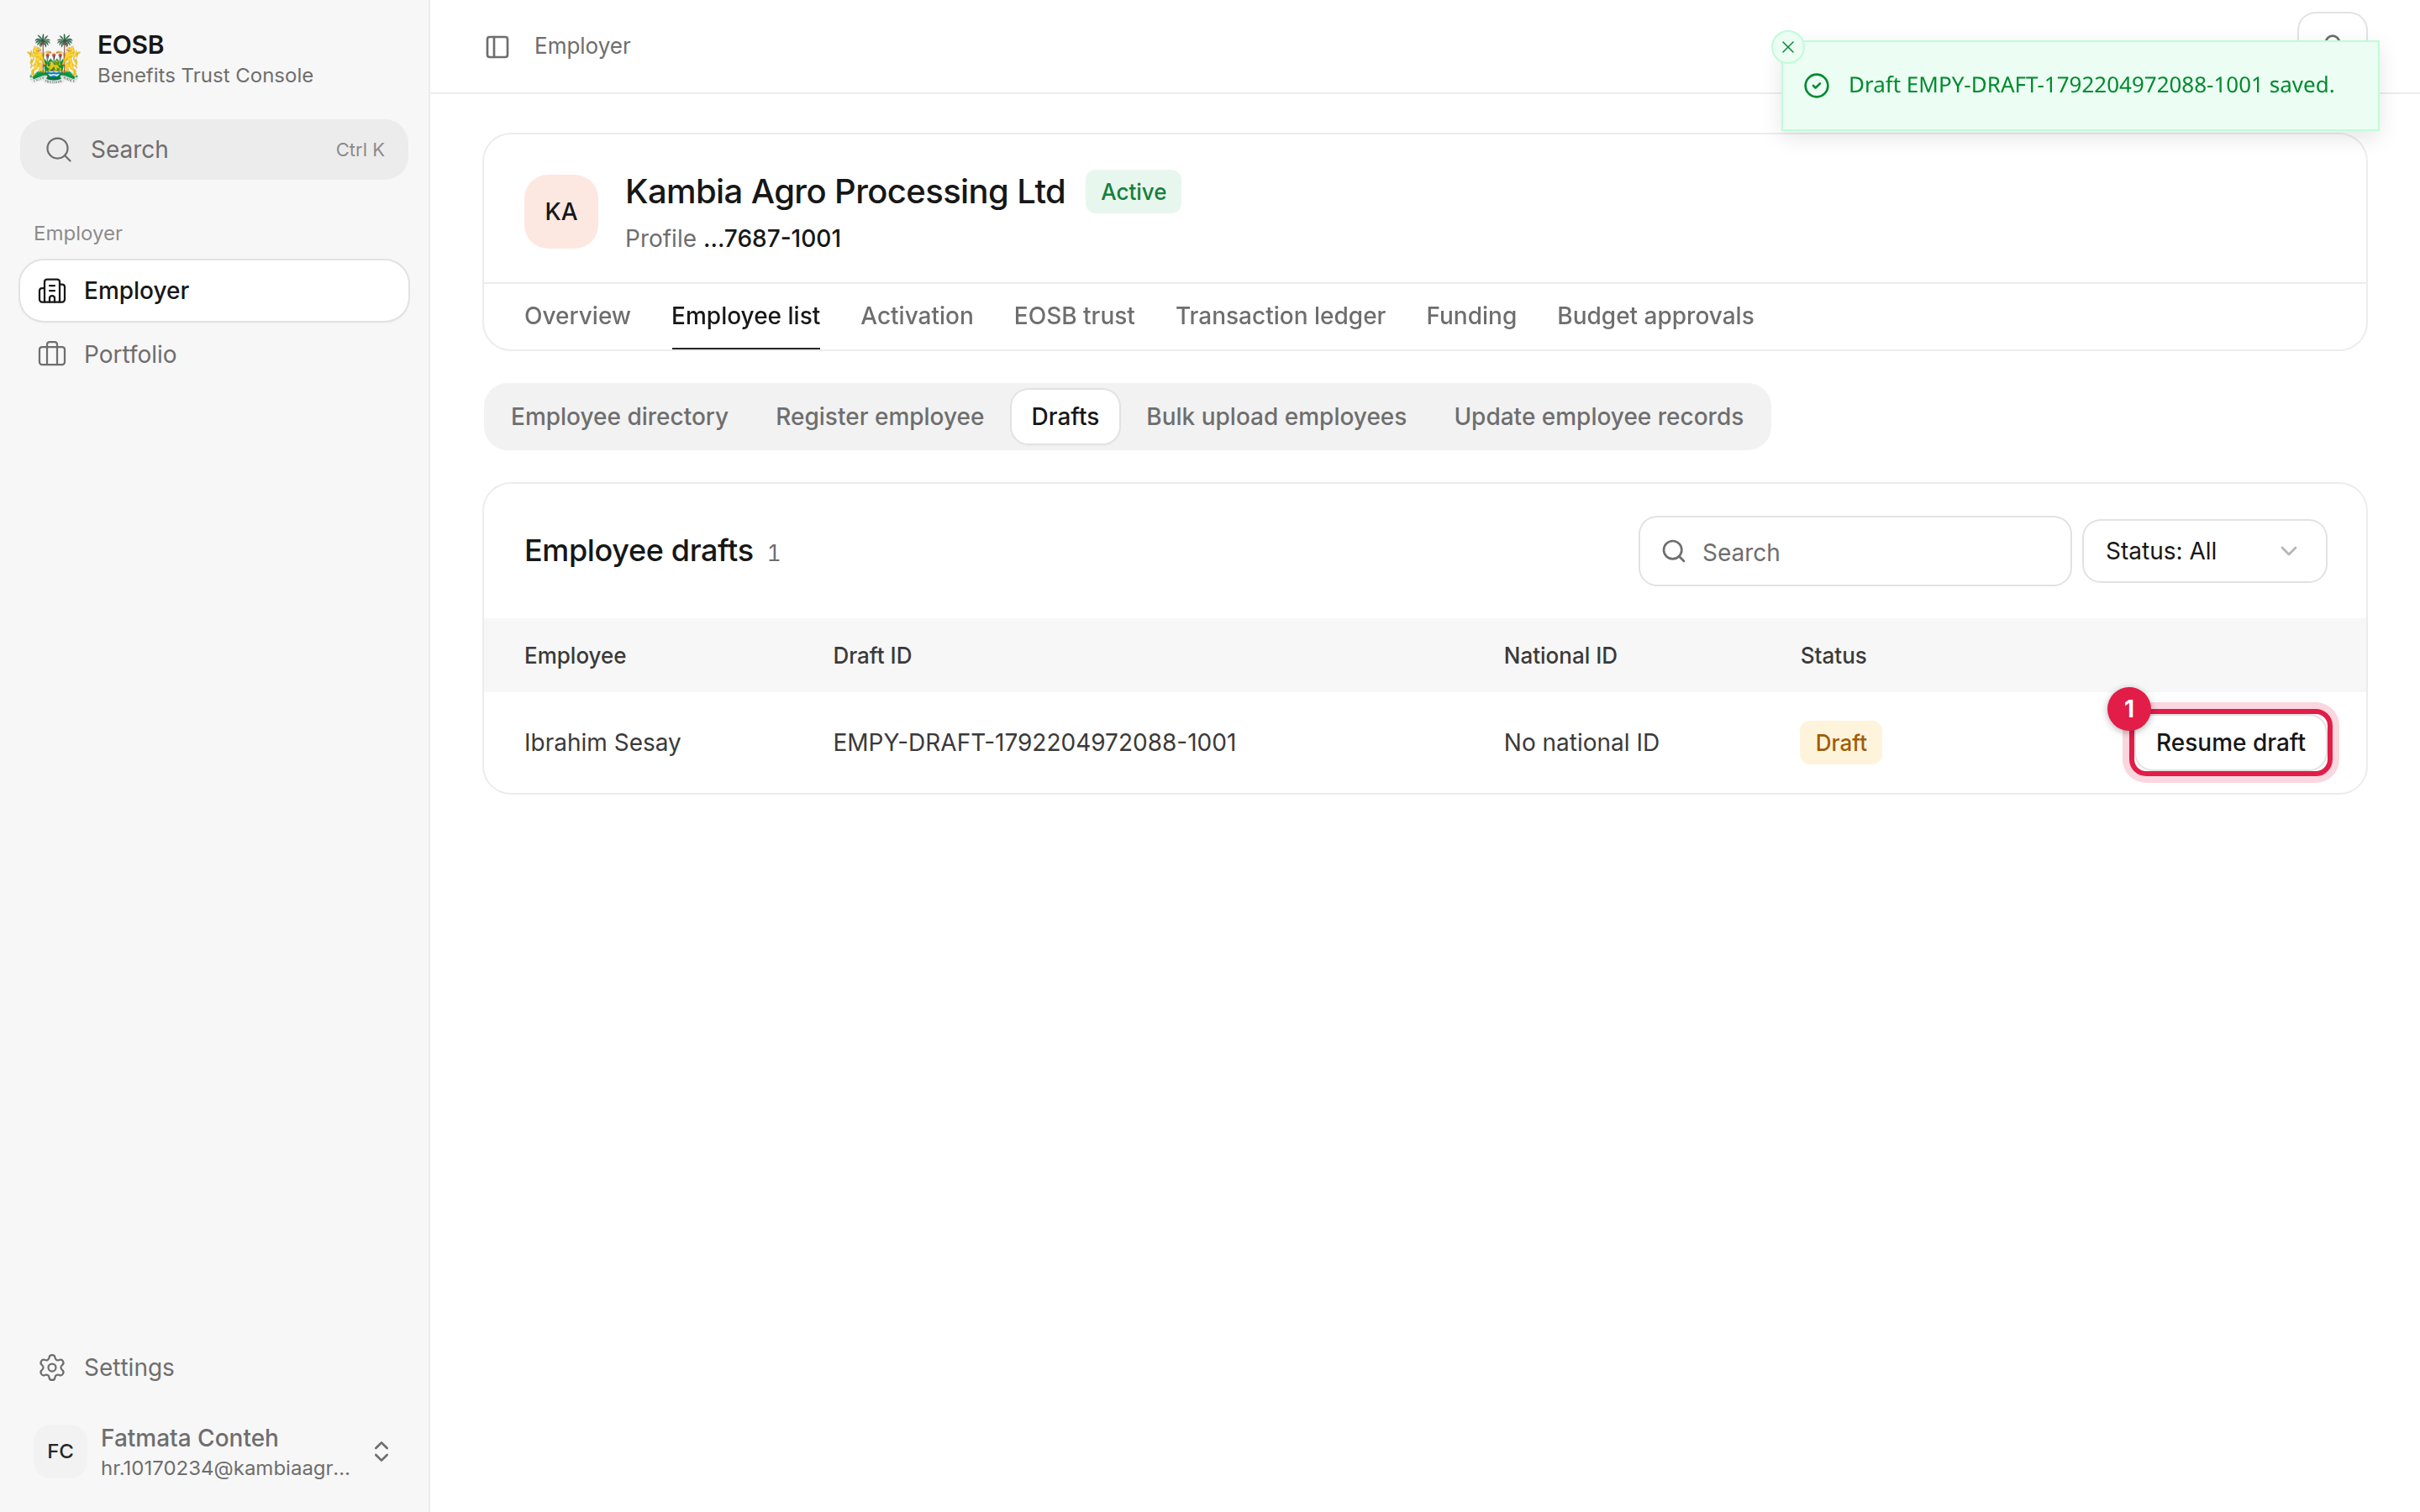Open the Status: All dropdown
The width and height of the screenshot is (2420, 1512).
tap(2204, 551)
